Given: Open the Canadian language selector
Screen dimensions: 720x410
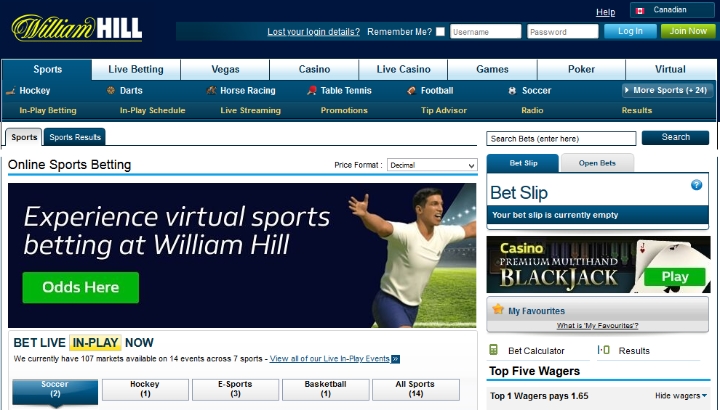Looking at the screenshot, I should pos(672,10).
